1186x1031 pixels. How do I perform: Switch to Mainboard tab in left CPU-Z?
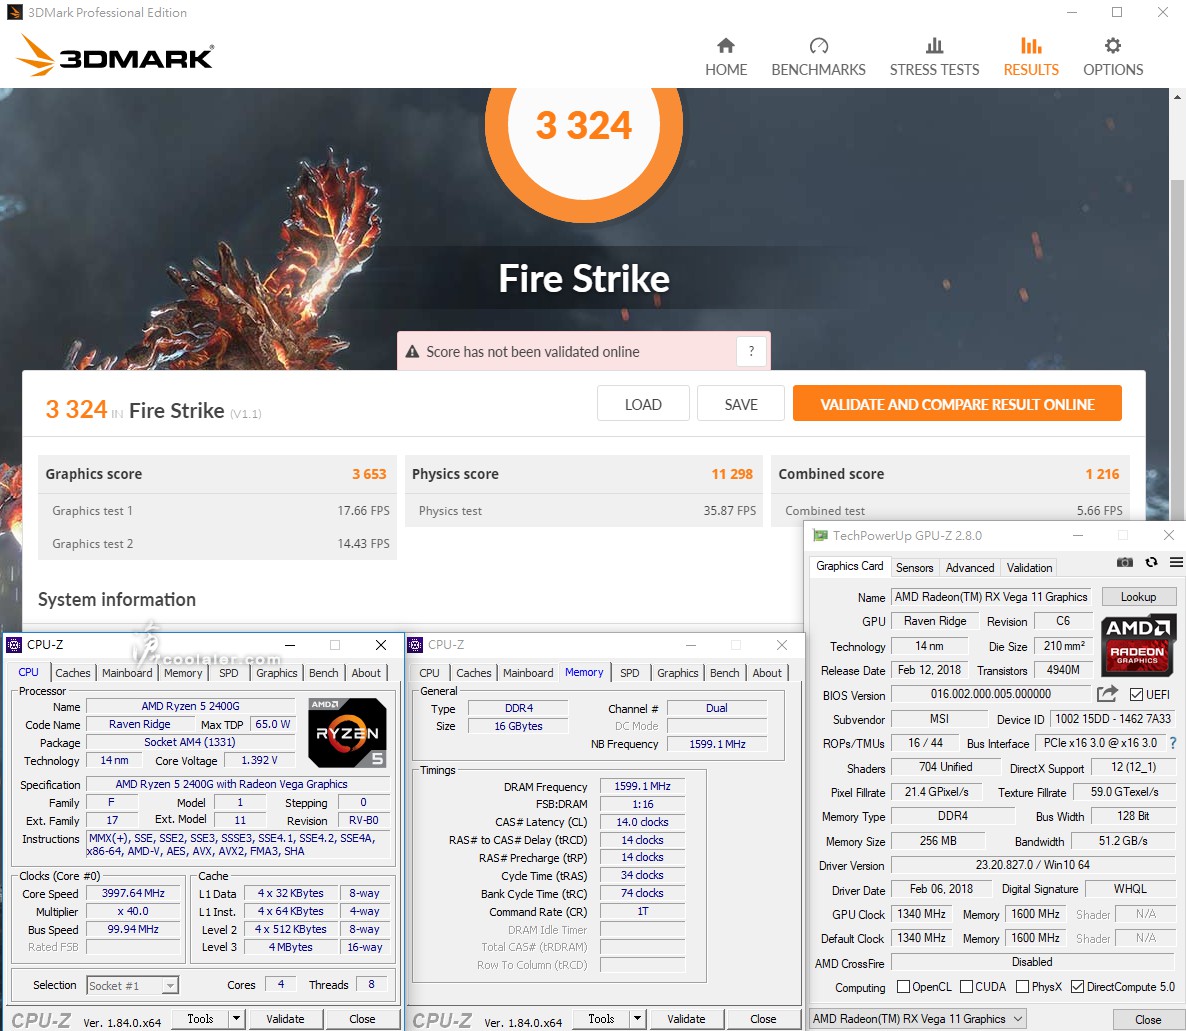[x=127, y=672]
